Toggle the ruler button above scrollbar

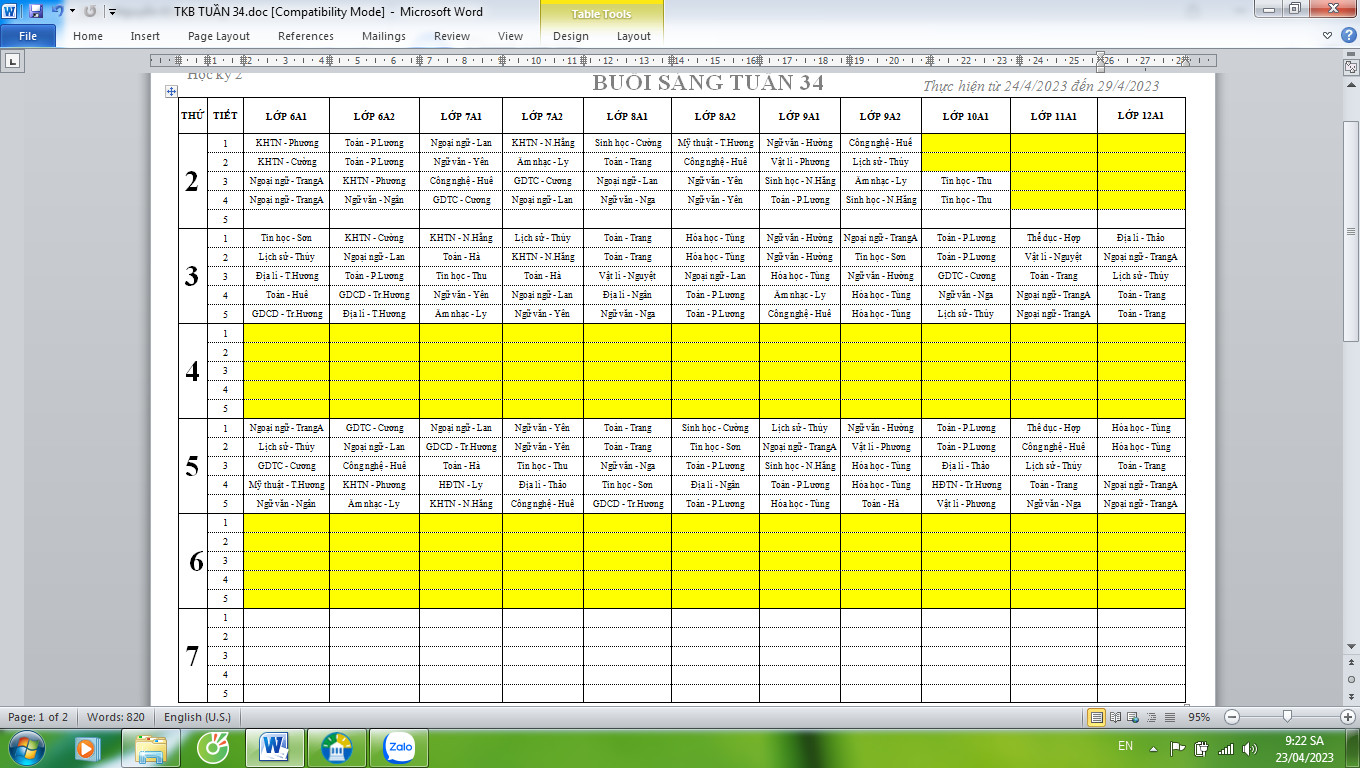[x=1349, y=66]
